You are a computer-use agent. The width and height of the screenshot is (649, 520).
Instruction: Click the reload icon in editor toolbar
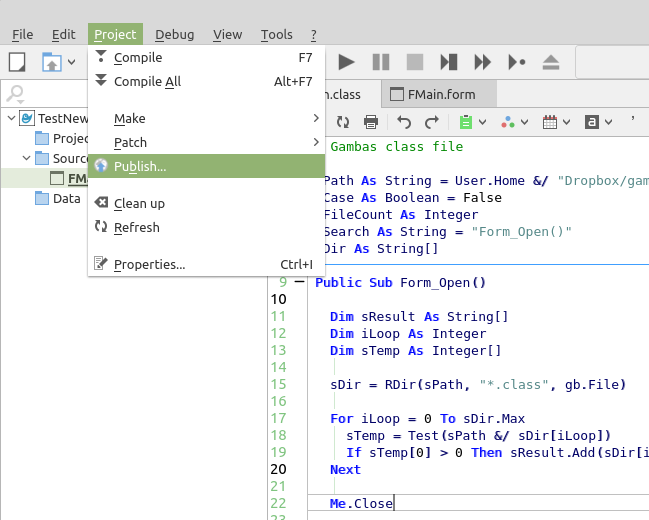[343, 122]
